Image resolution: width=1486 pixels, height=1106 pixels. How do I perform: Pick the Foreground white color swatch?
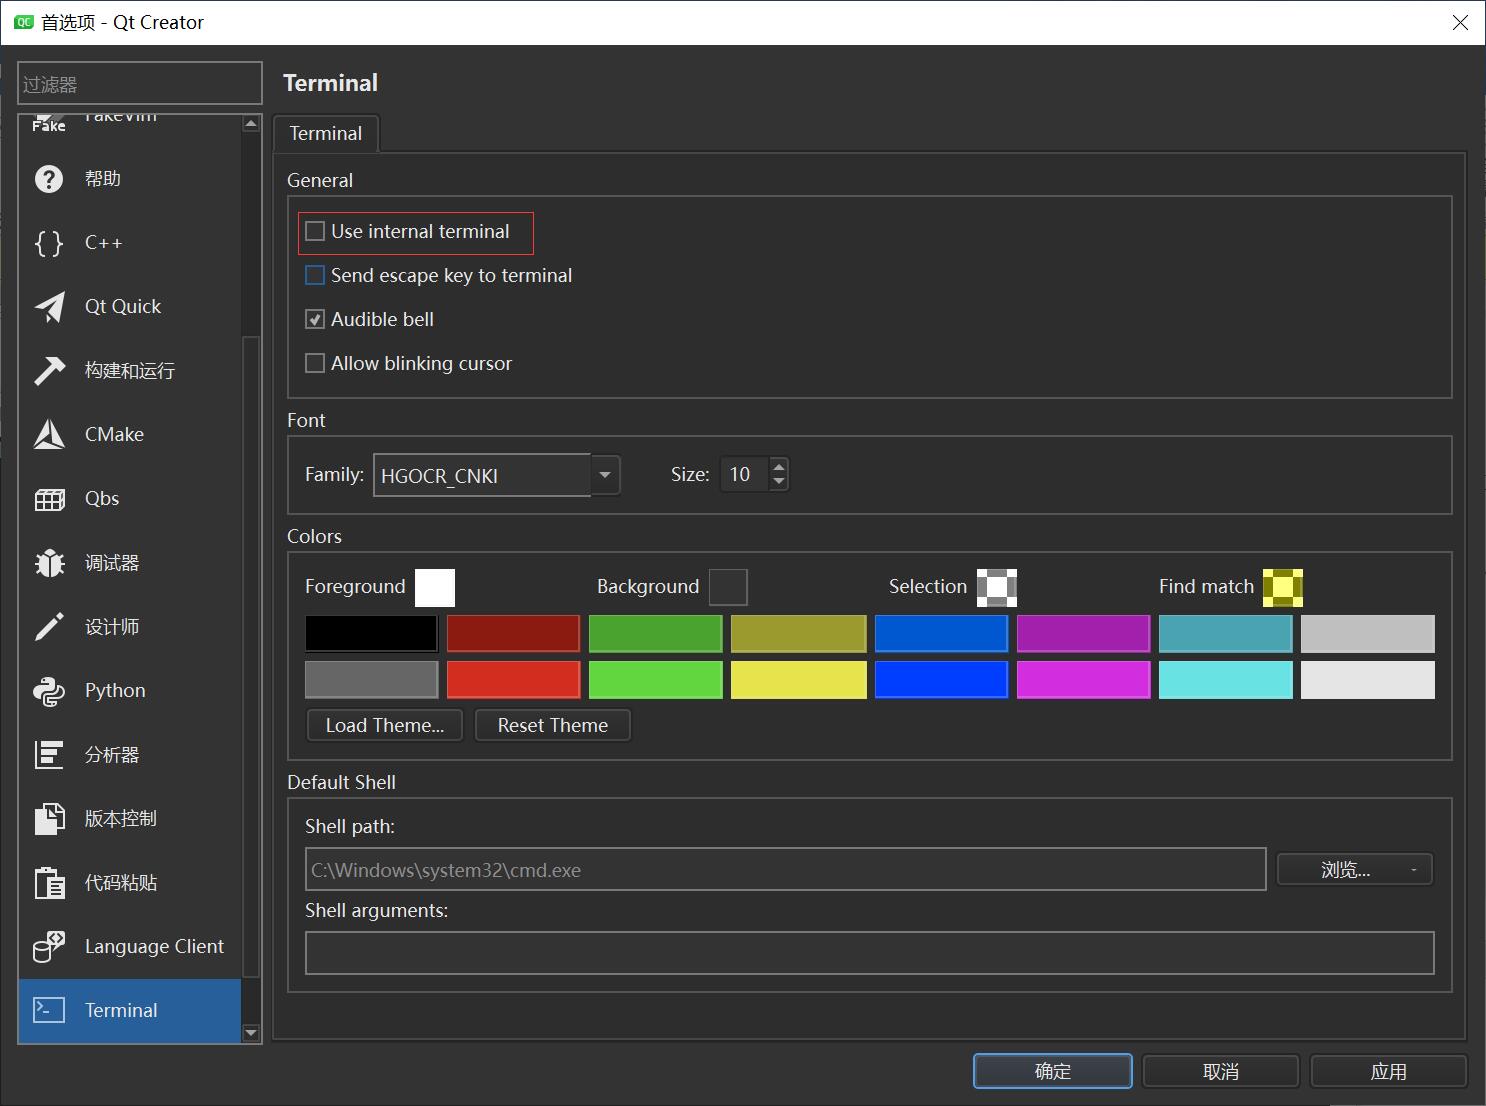pyautogui.click(x=435, y=587)
